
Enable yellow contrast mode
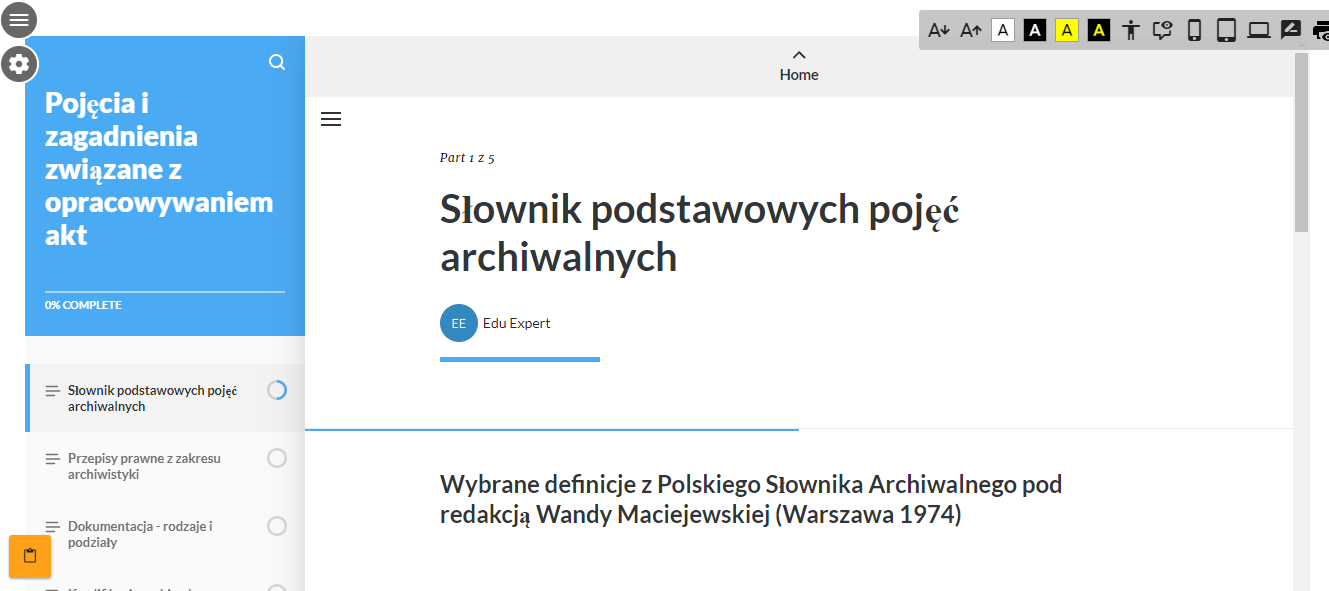(1066, 30)
